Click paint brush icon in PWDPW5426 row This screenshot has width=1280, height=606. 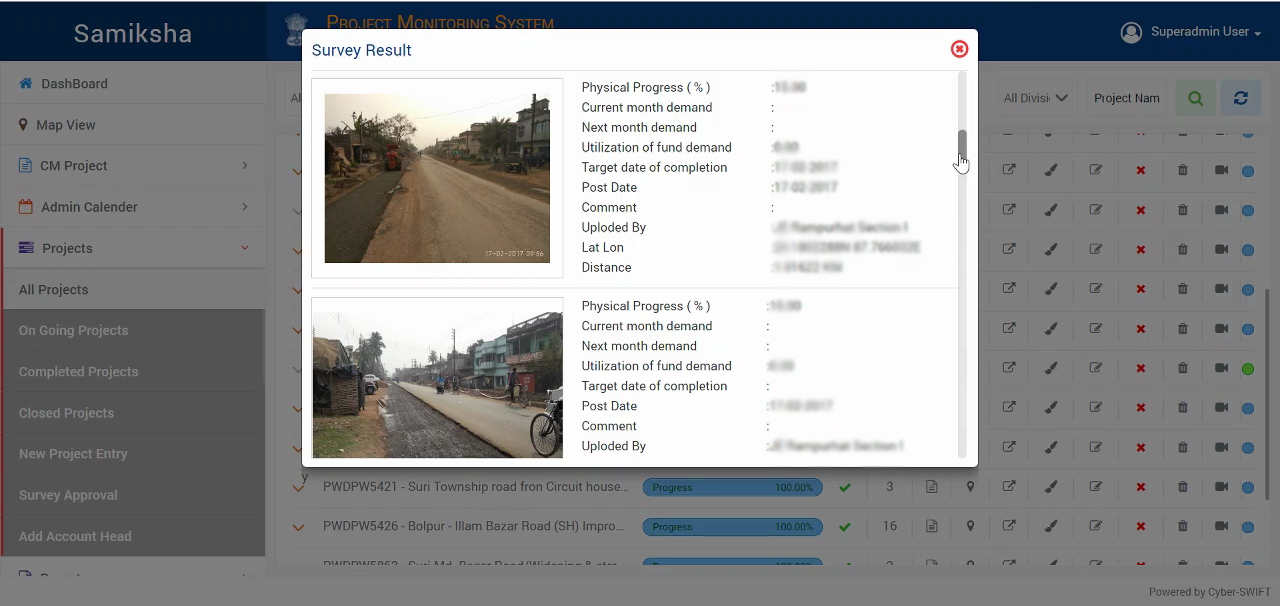(x=1051, y=526)
